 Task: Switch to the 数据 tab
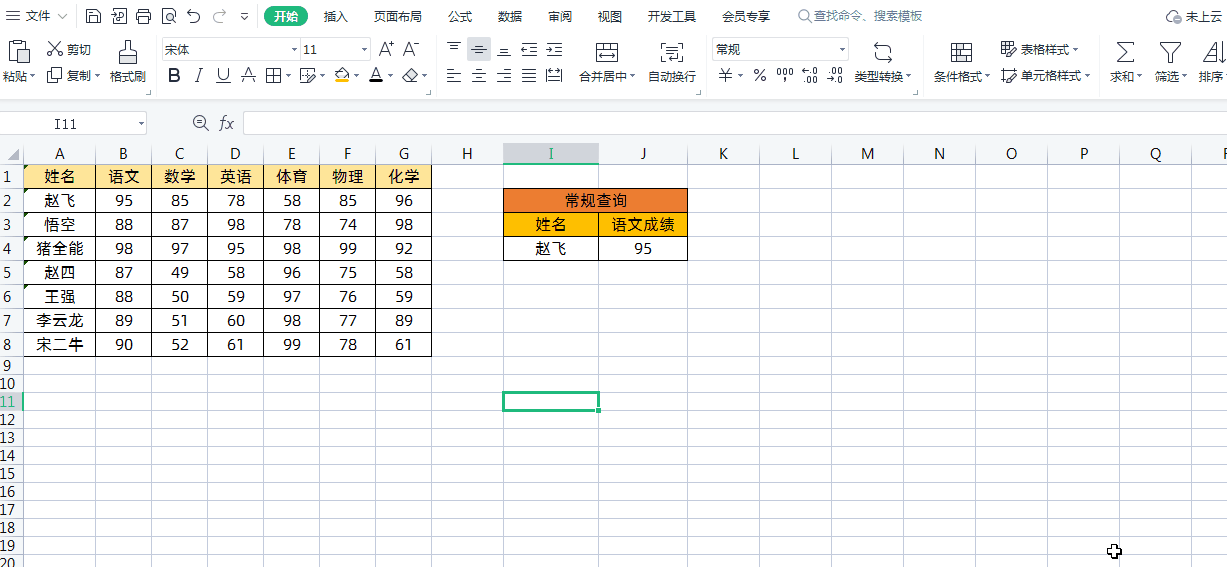[x=510, y=16]
